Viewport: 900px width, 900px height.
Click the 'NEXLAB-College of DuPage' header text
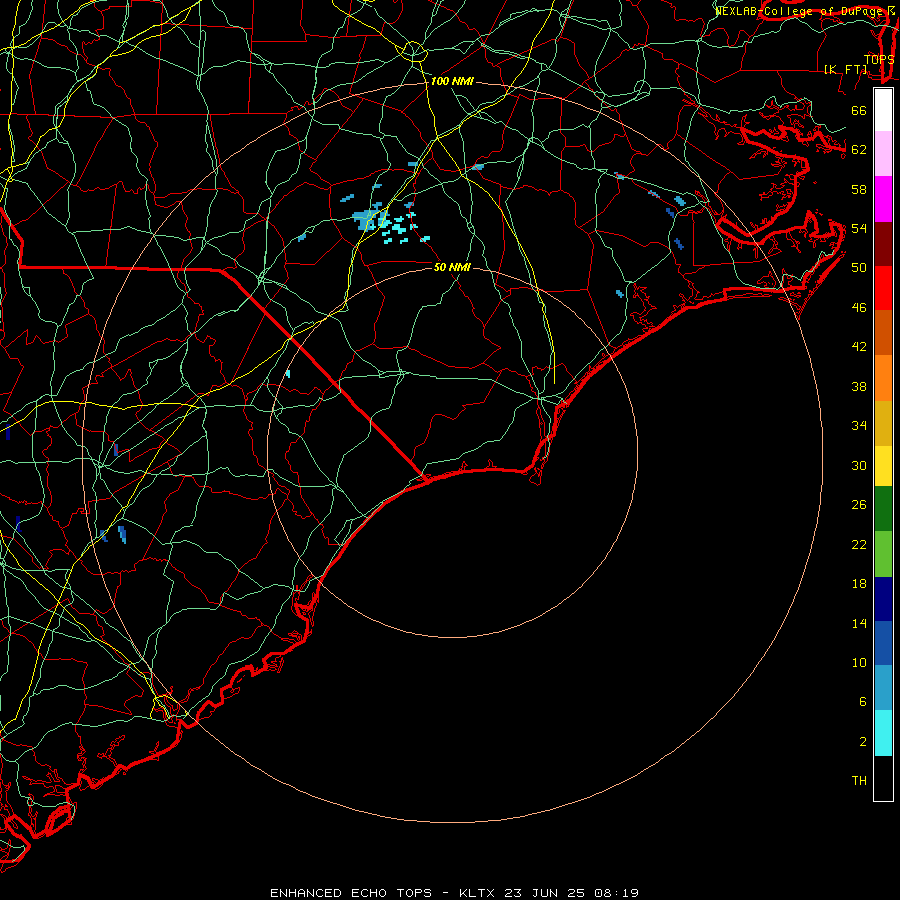coord(801,11)
